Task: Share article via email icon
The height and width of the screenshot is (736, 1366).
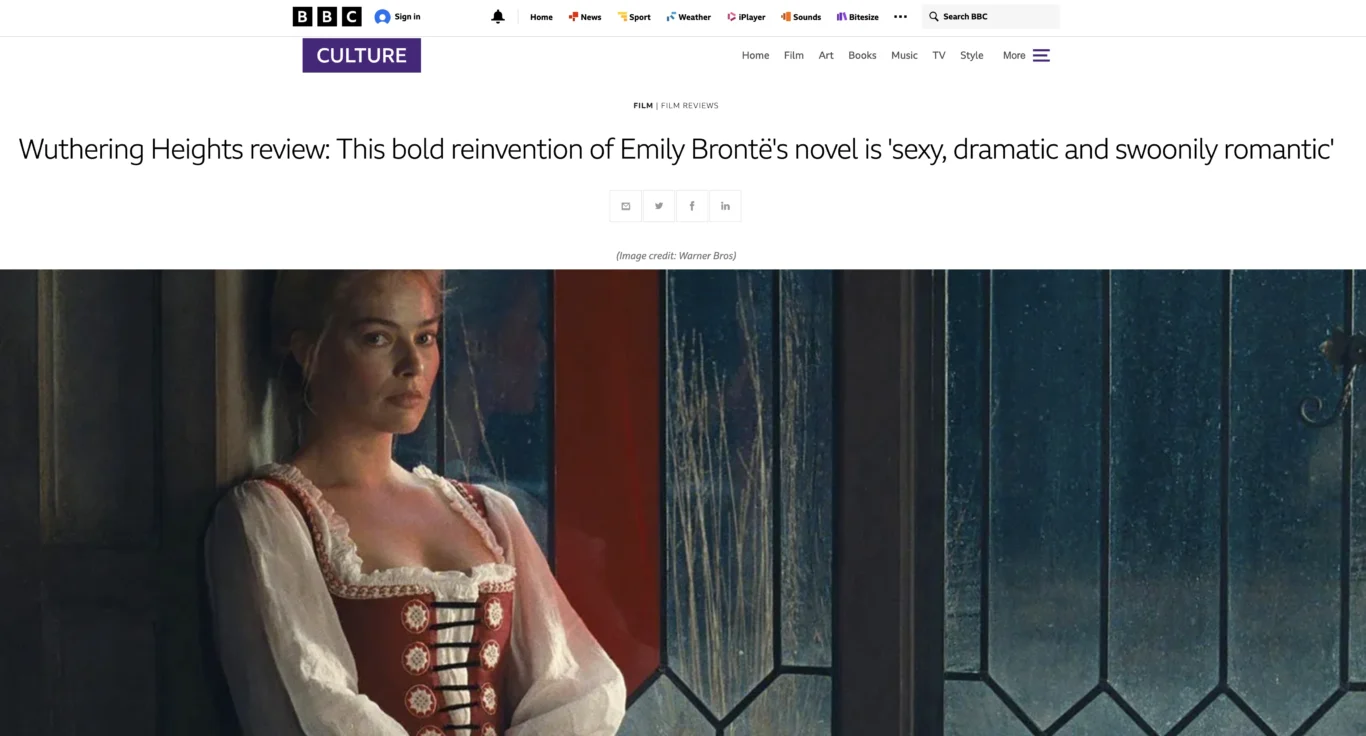Action: point(626,206)
